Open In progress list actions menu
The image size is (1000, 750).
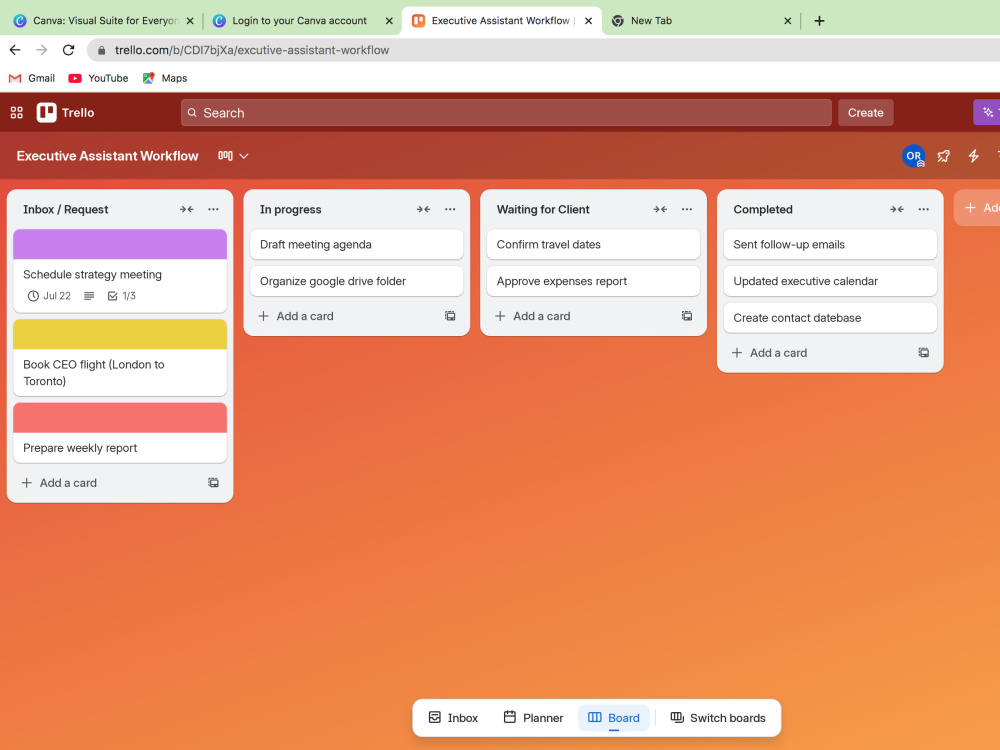pyautogui.click(x=450, y=209)
